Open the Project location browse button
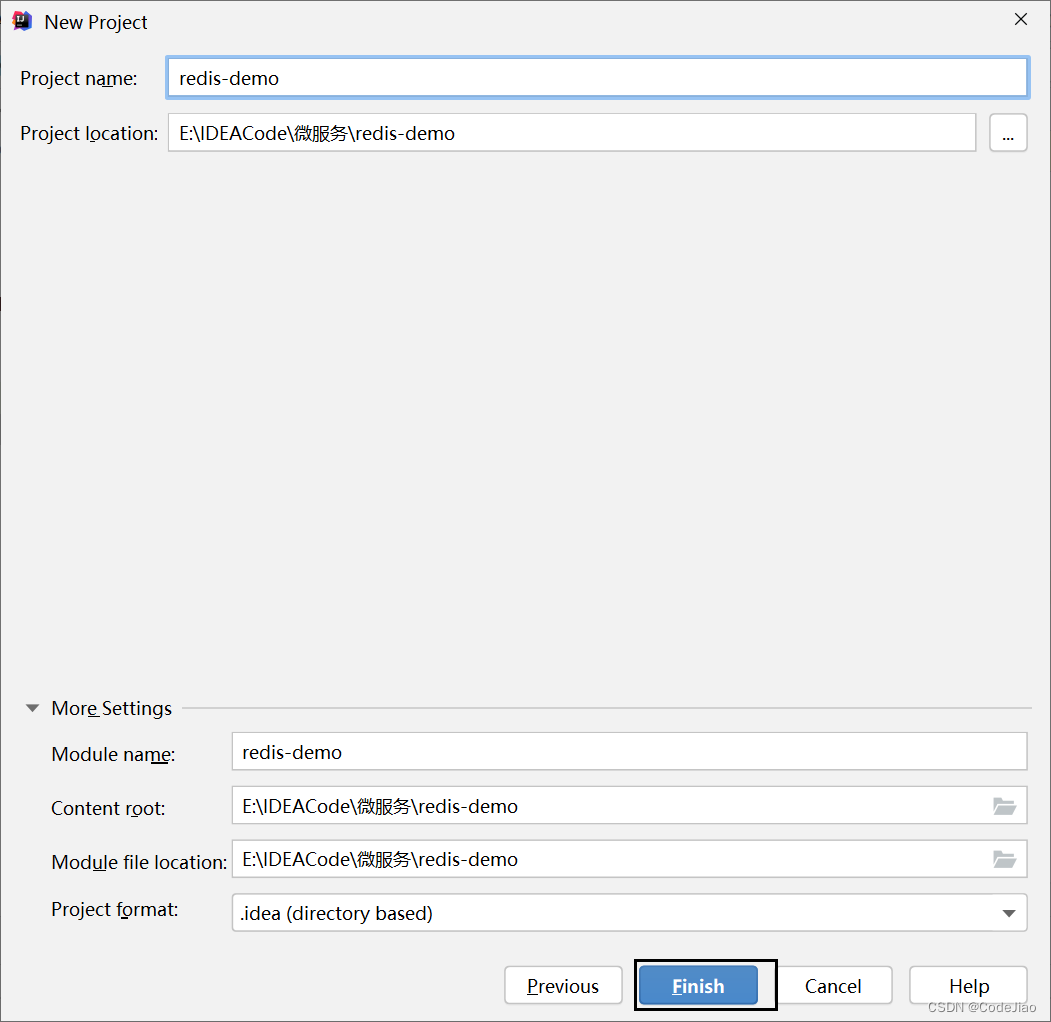The height and width of the screenshot is (1022, 1051). 1008,133
